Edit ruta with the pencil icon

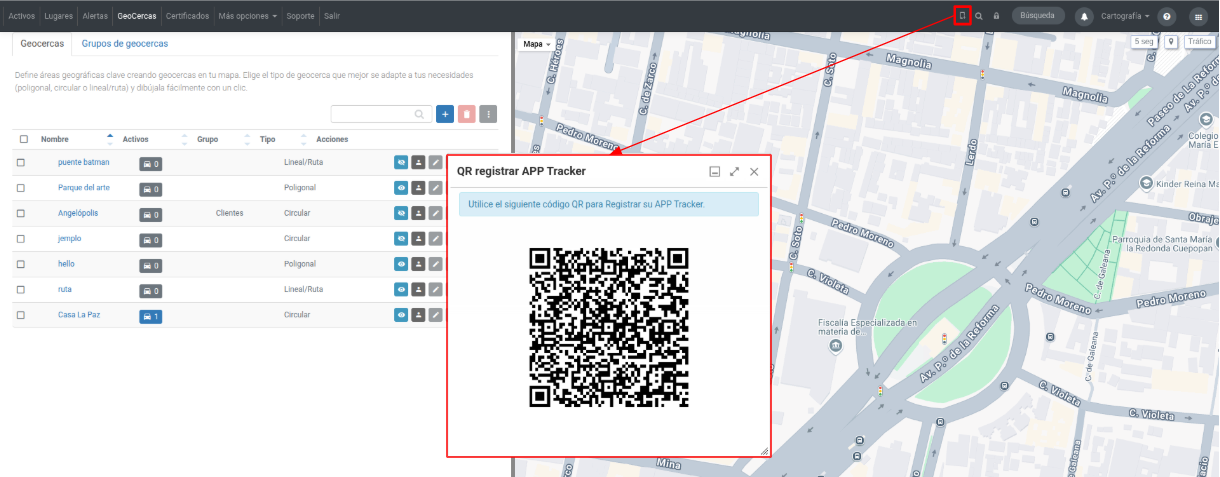coord(435,289)
